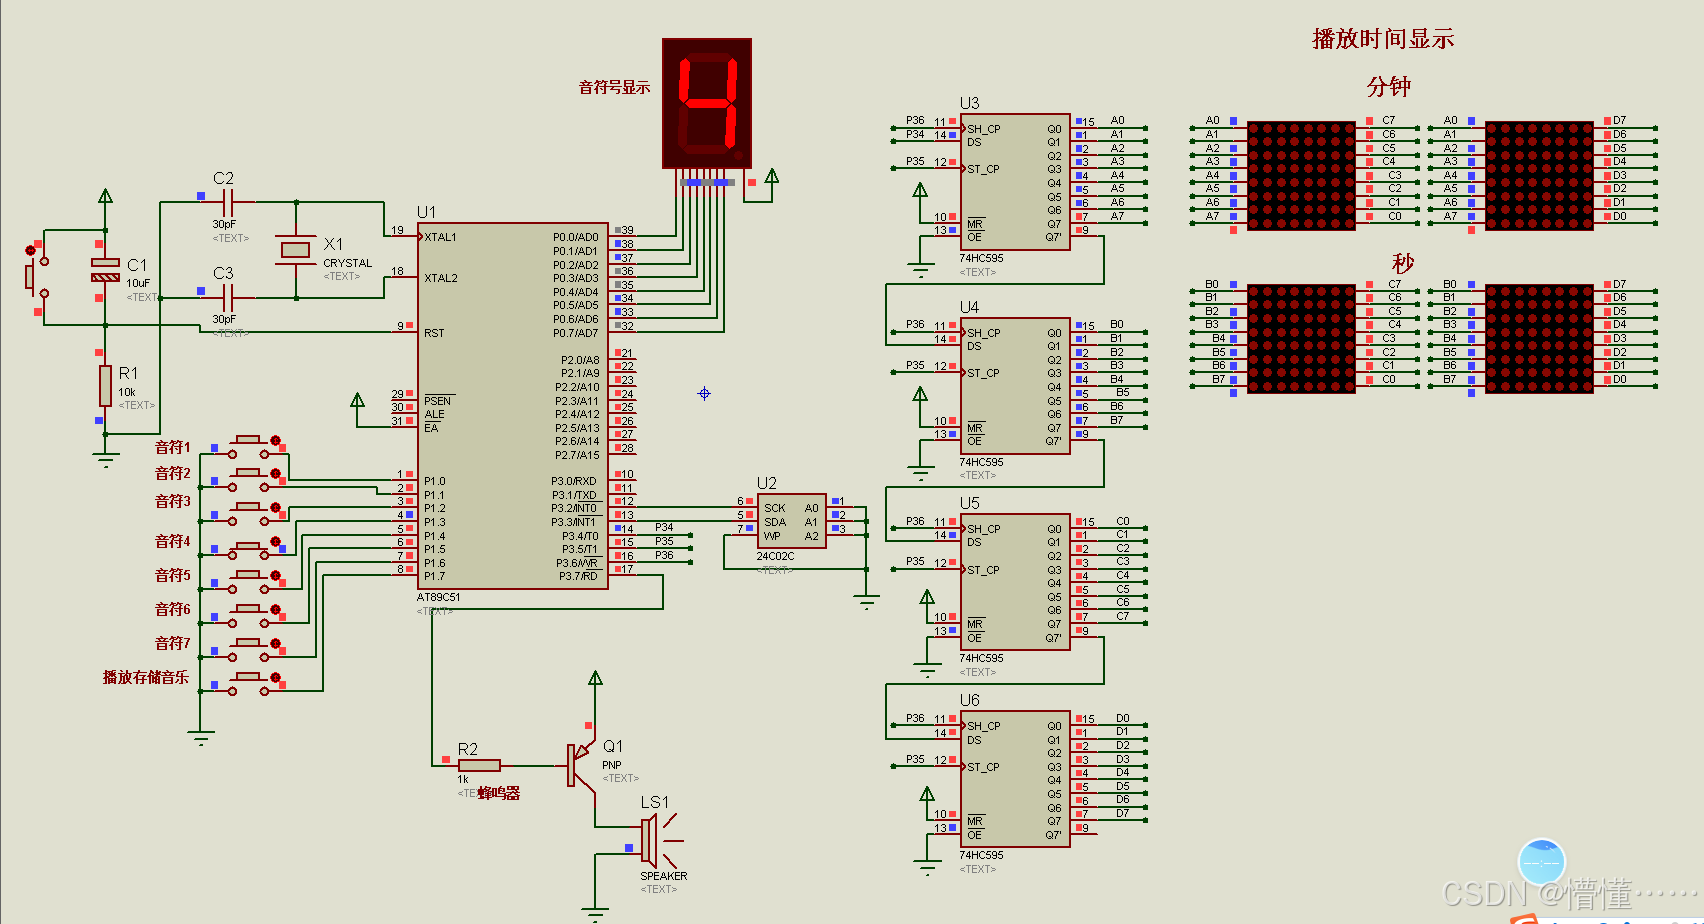The height and width of the screenshot is (924, 1704).
Task: Click the P3.7/RD pin label on U1
Action: 578,576
